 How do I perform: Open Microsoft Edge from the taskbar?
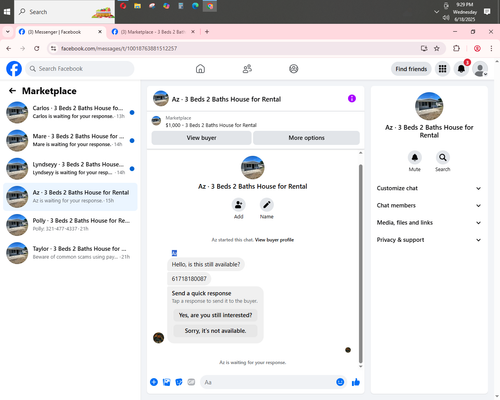point(195,6)
